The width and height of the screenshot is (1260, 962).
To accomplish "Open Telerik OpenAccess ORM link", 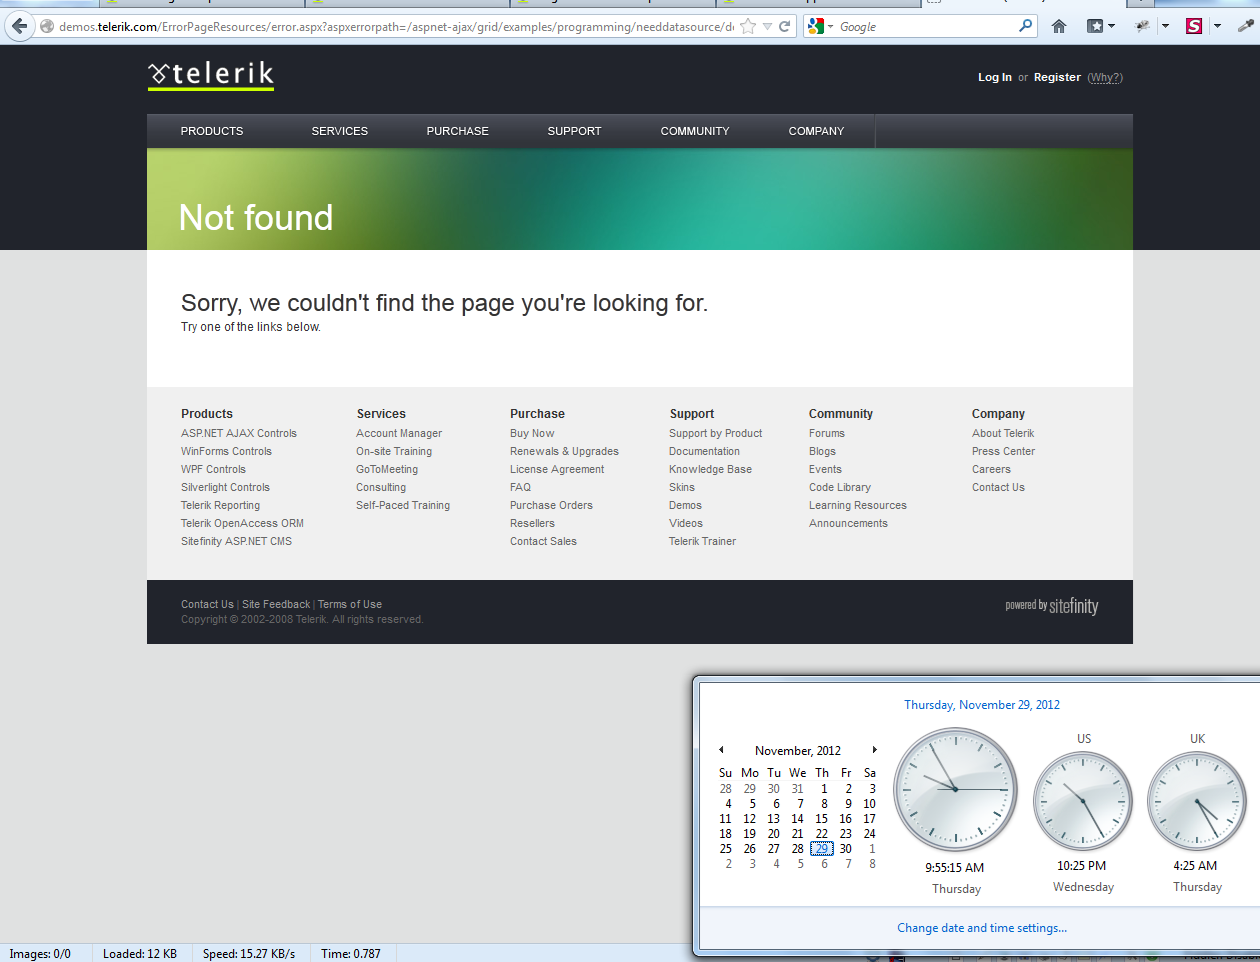I will click(x=242, y=523).
